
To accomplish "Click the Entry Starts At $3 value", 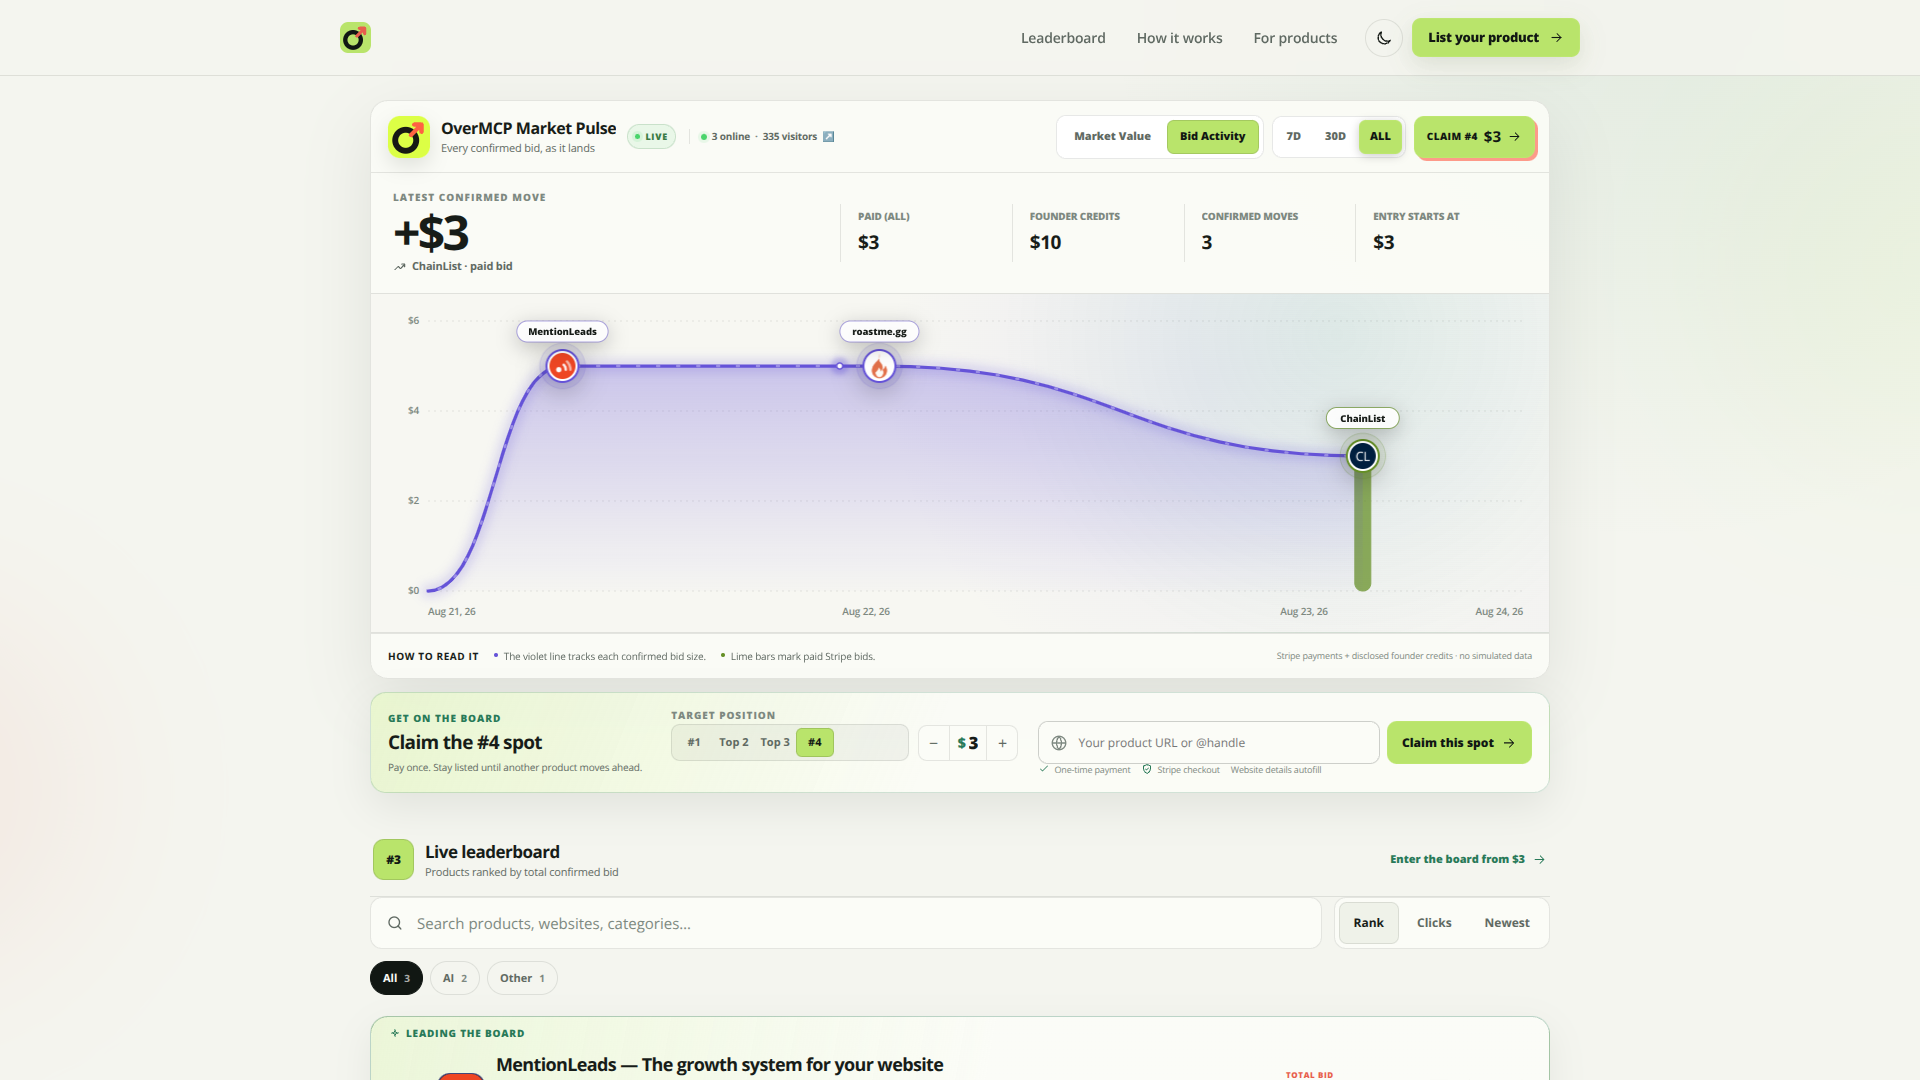I will point(1383,243).
